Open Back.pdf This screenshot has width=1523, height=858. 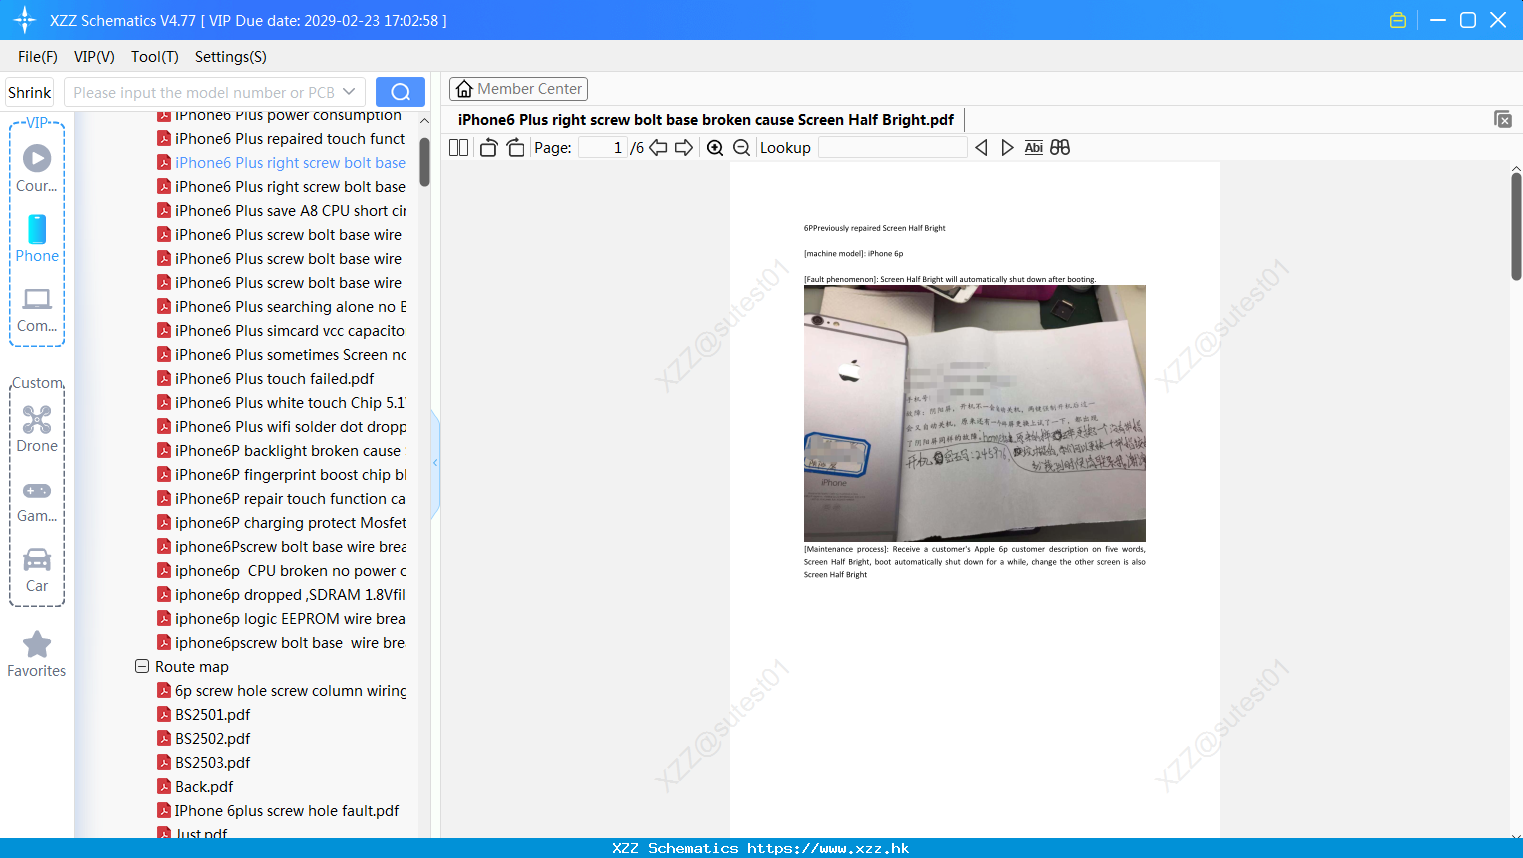click(x=196, y=787)
